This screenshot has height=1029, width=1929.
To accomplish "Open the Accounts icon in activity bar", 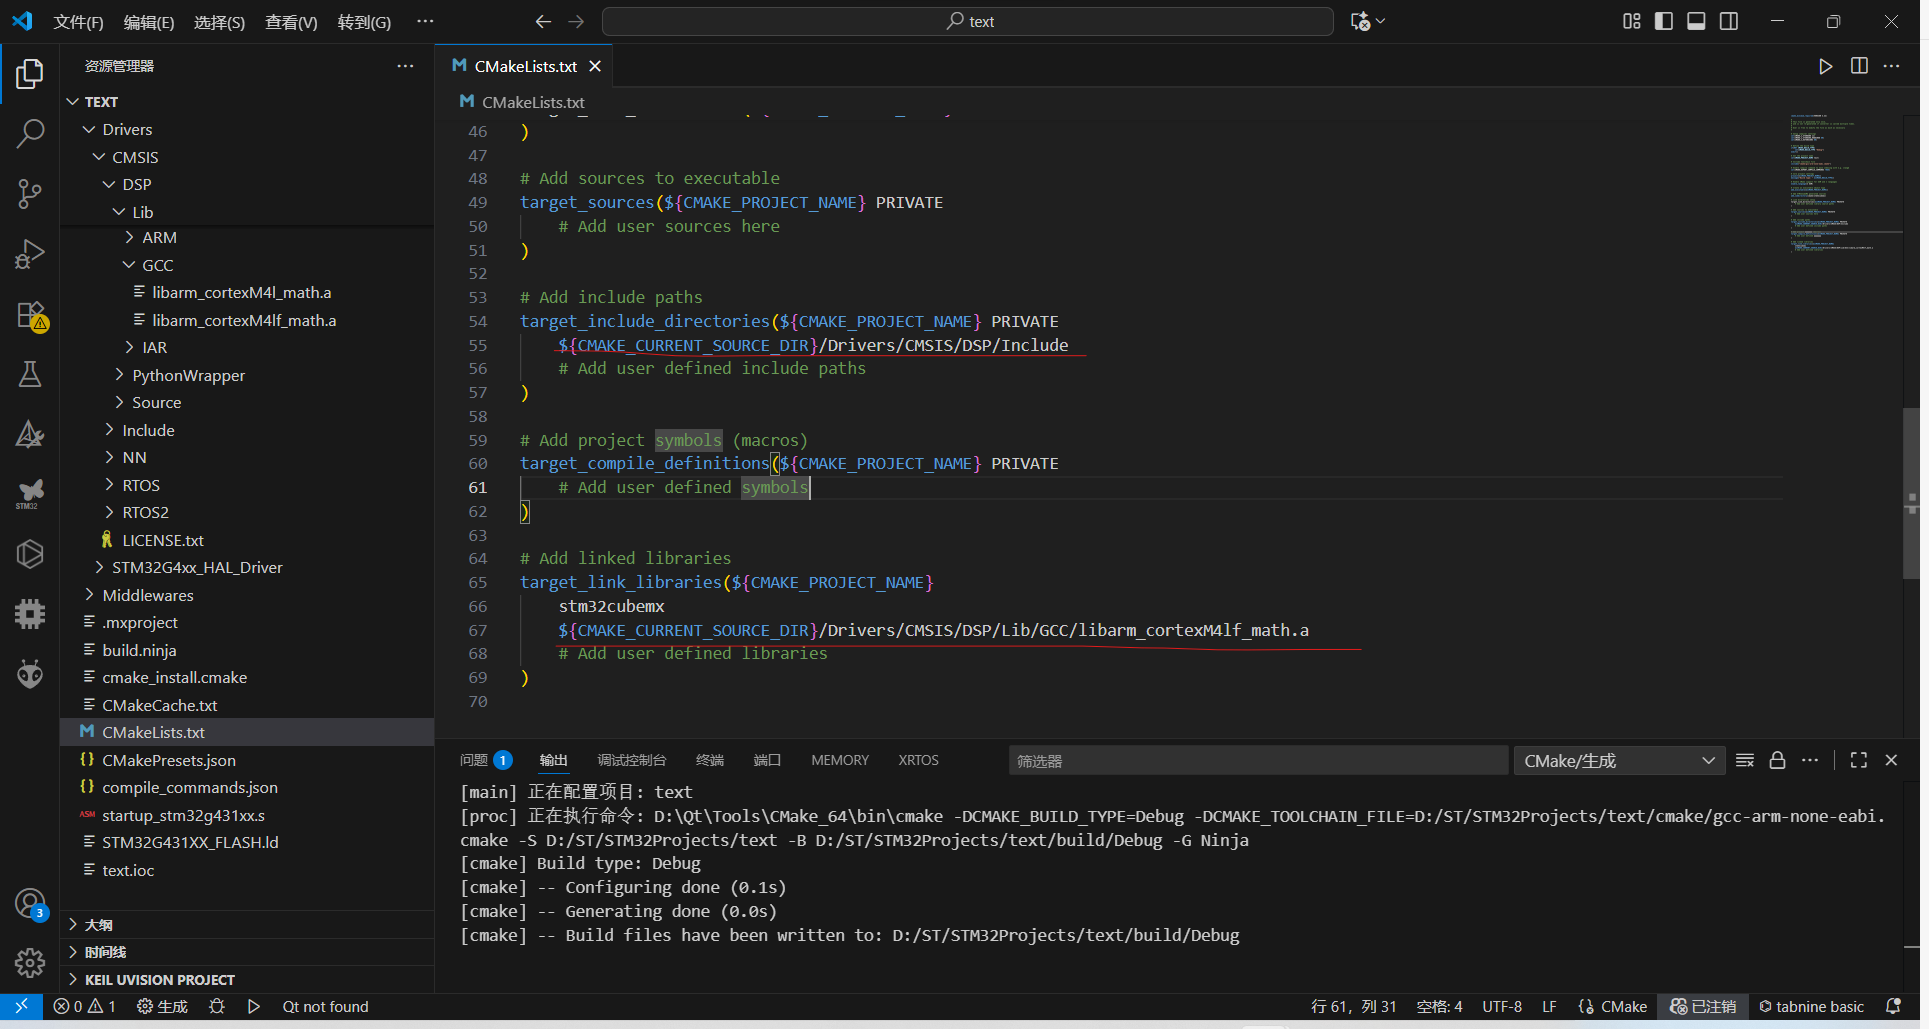I will click(30, 904).
